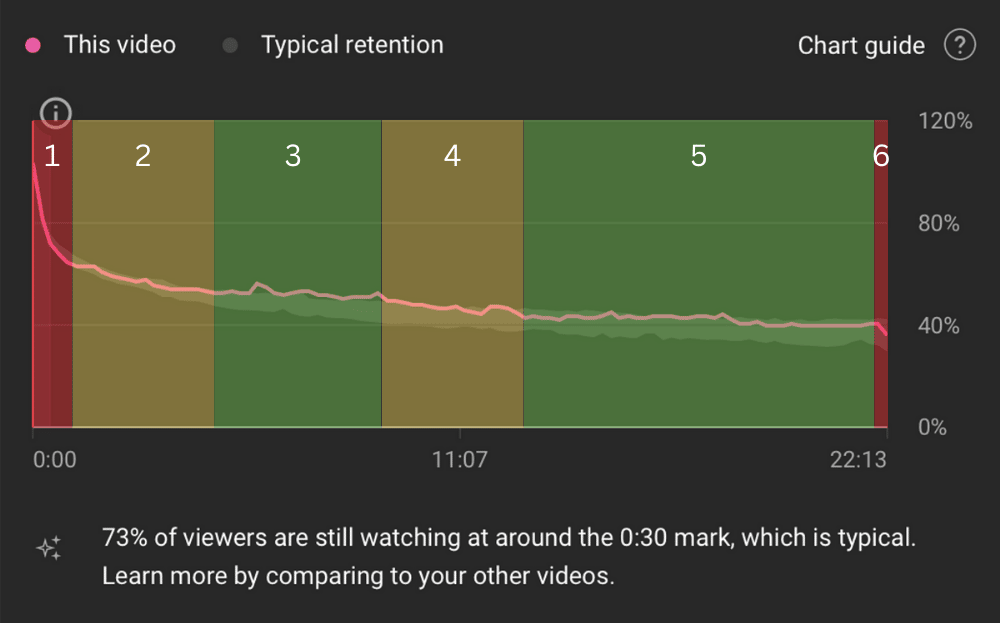The width and height of the screenshot is (1000, 623).
Task: Toggle the gray Typical retention legend dot
Action: [230, 45]
